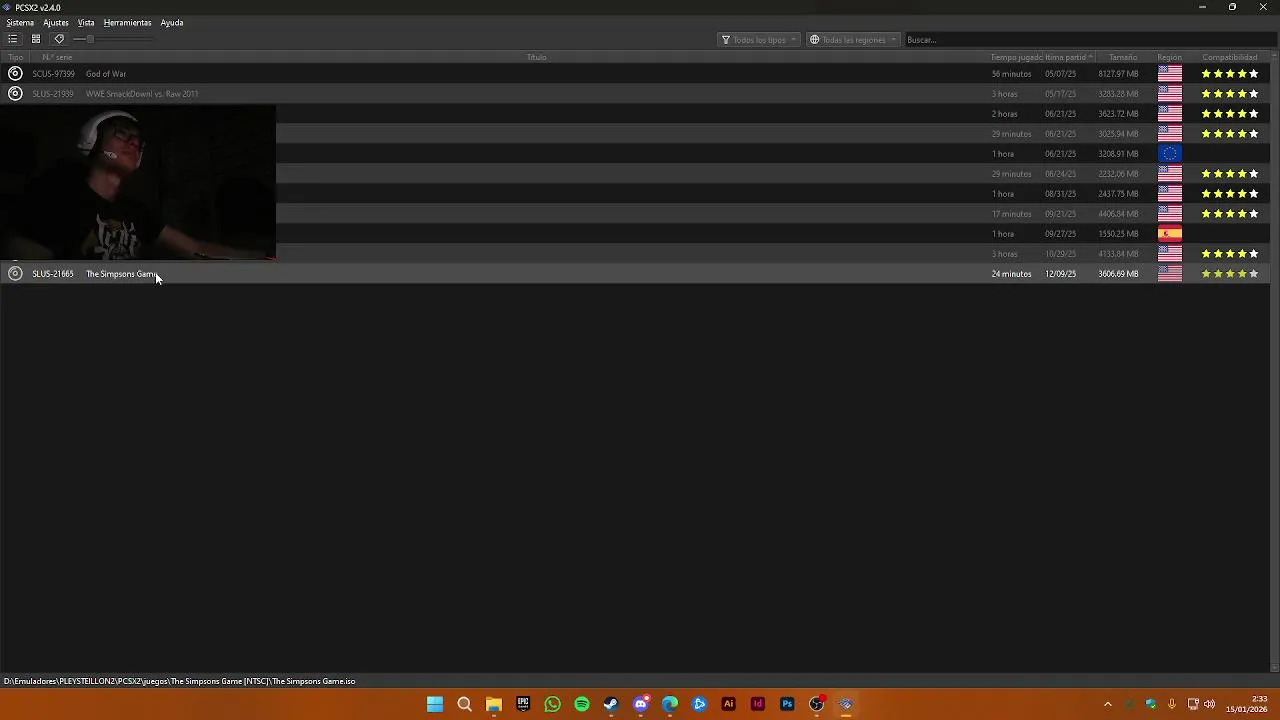Click serial SCUS-97399

(53, 74)
